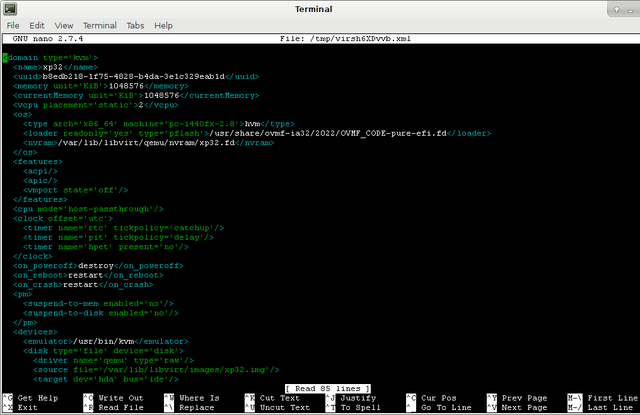Click the suspend-to-disk enabled='no' line
Screen dimensions: 640x415
pos(101,313)
